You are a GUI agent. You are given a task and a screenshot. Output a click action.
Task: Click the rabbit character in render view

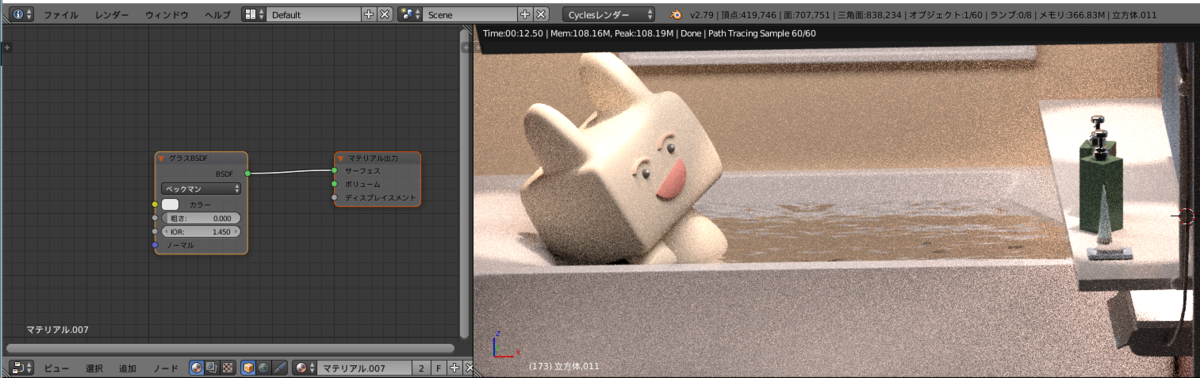625,160
